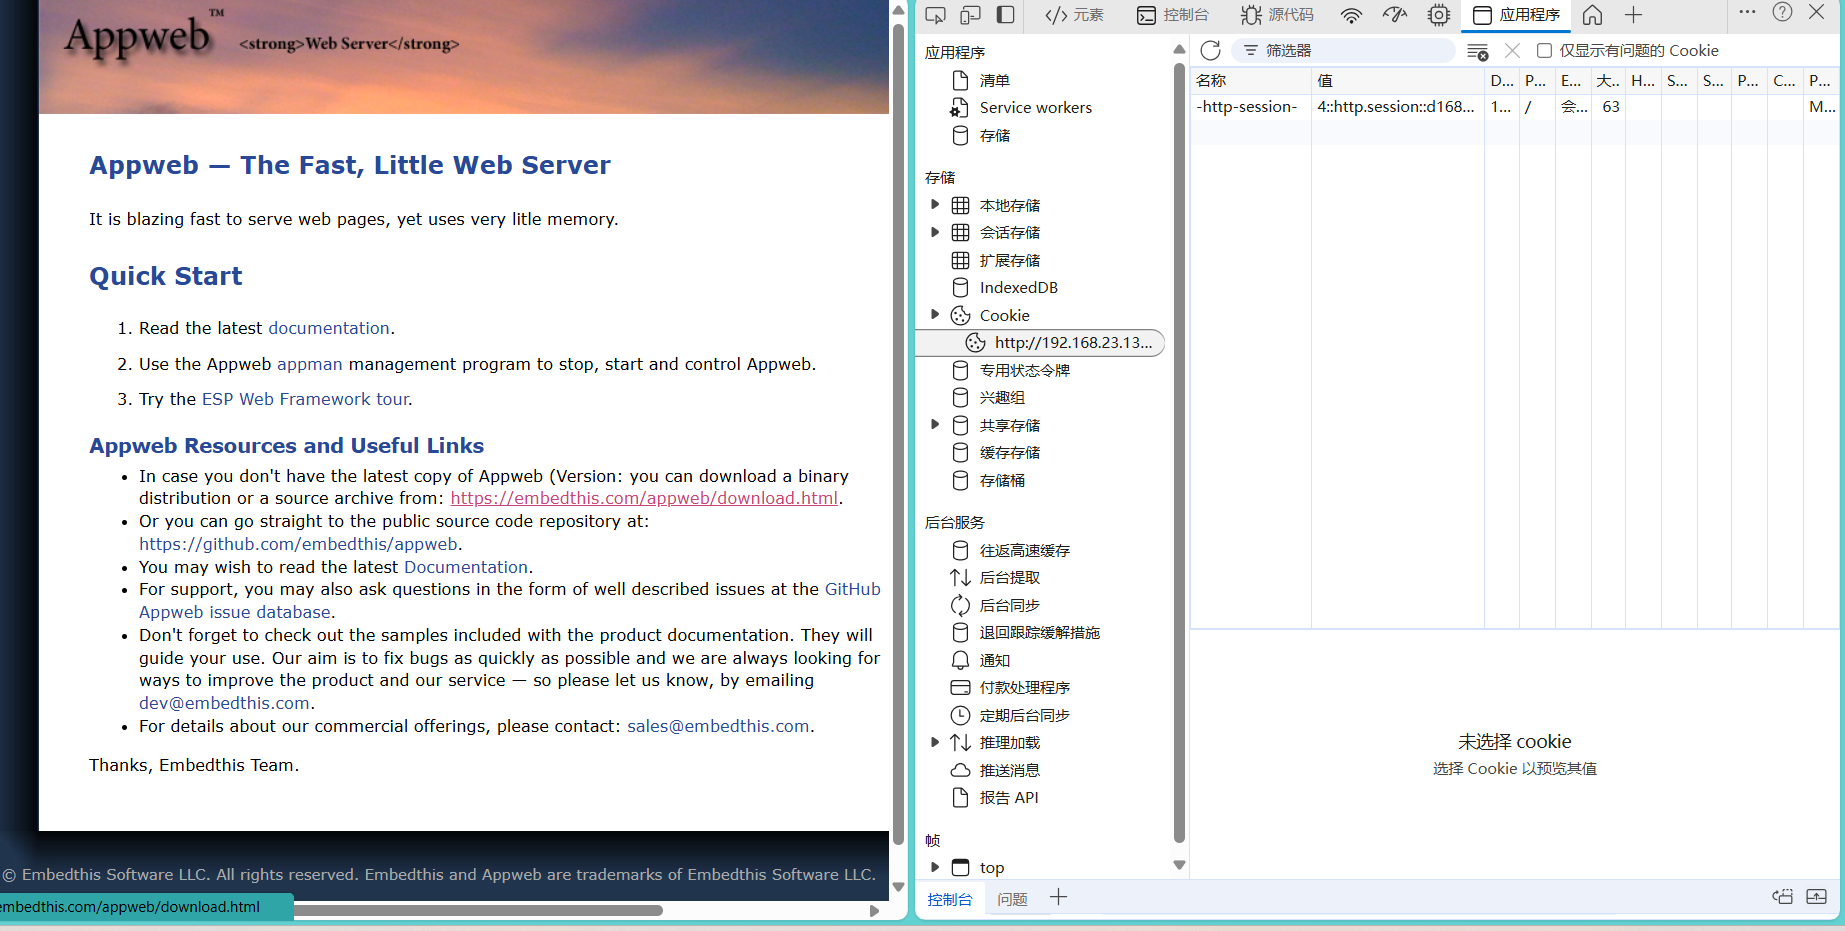
Task: Click sidebar scroll-down arrow in DevTools
Action: point(1179,865)
